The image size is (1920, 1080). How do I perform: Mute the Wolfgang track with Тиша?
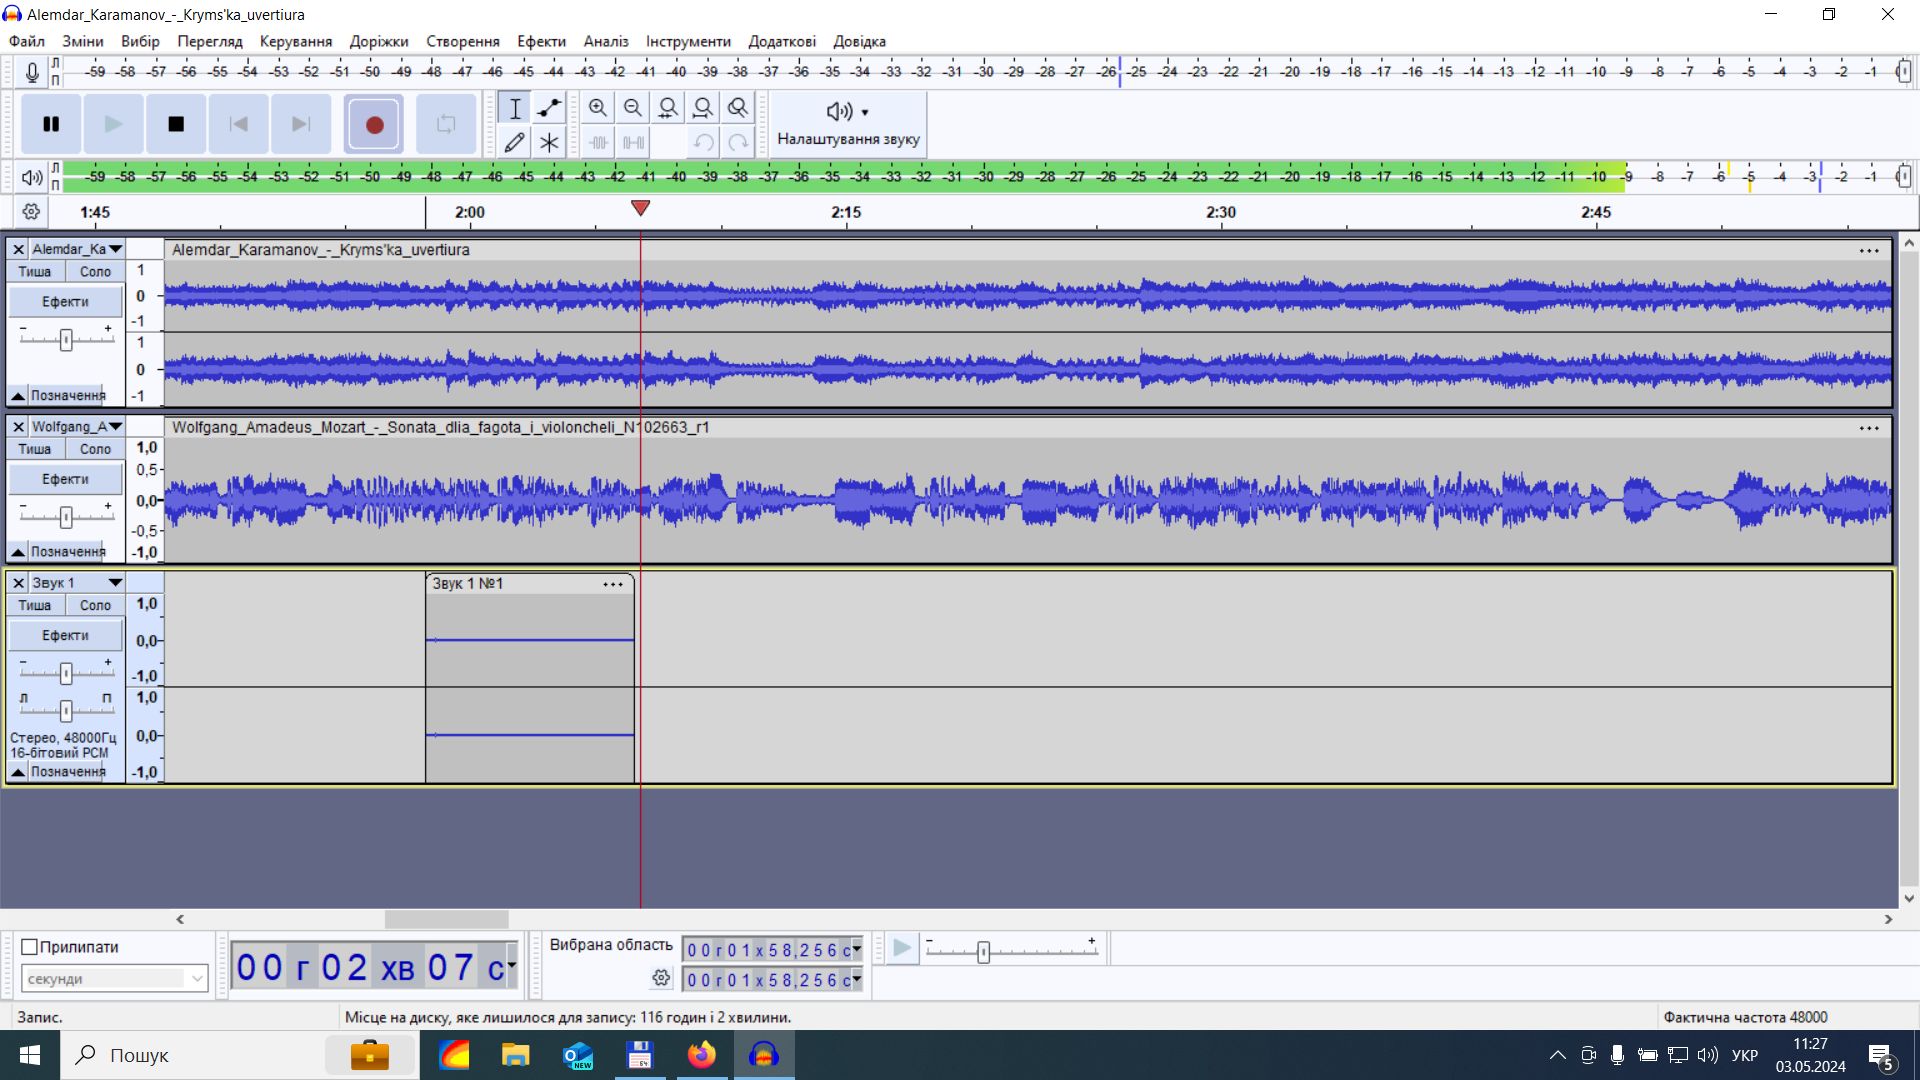[x=35, y=449]
